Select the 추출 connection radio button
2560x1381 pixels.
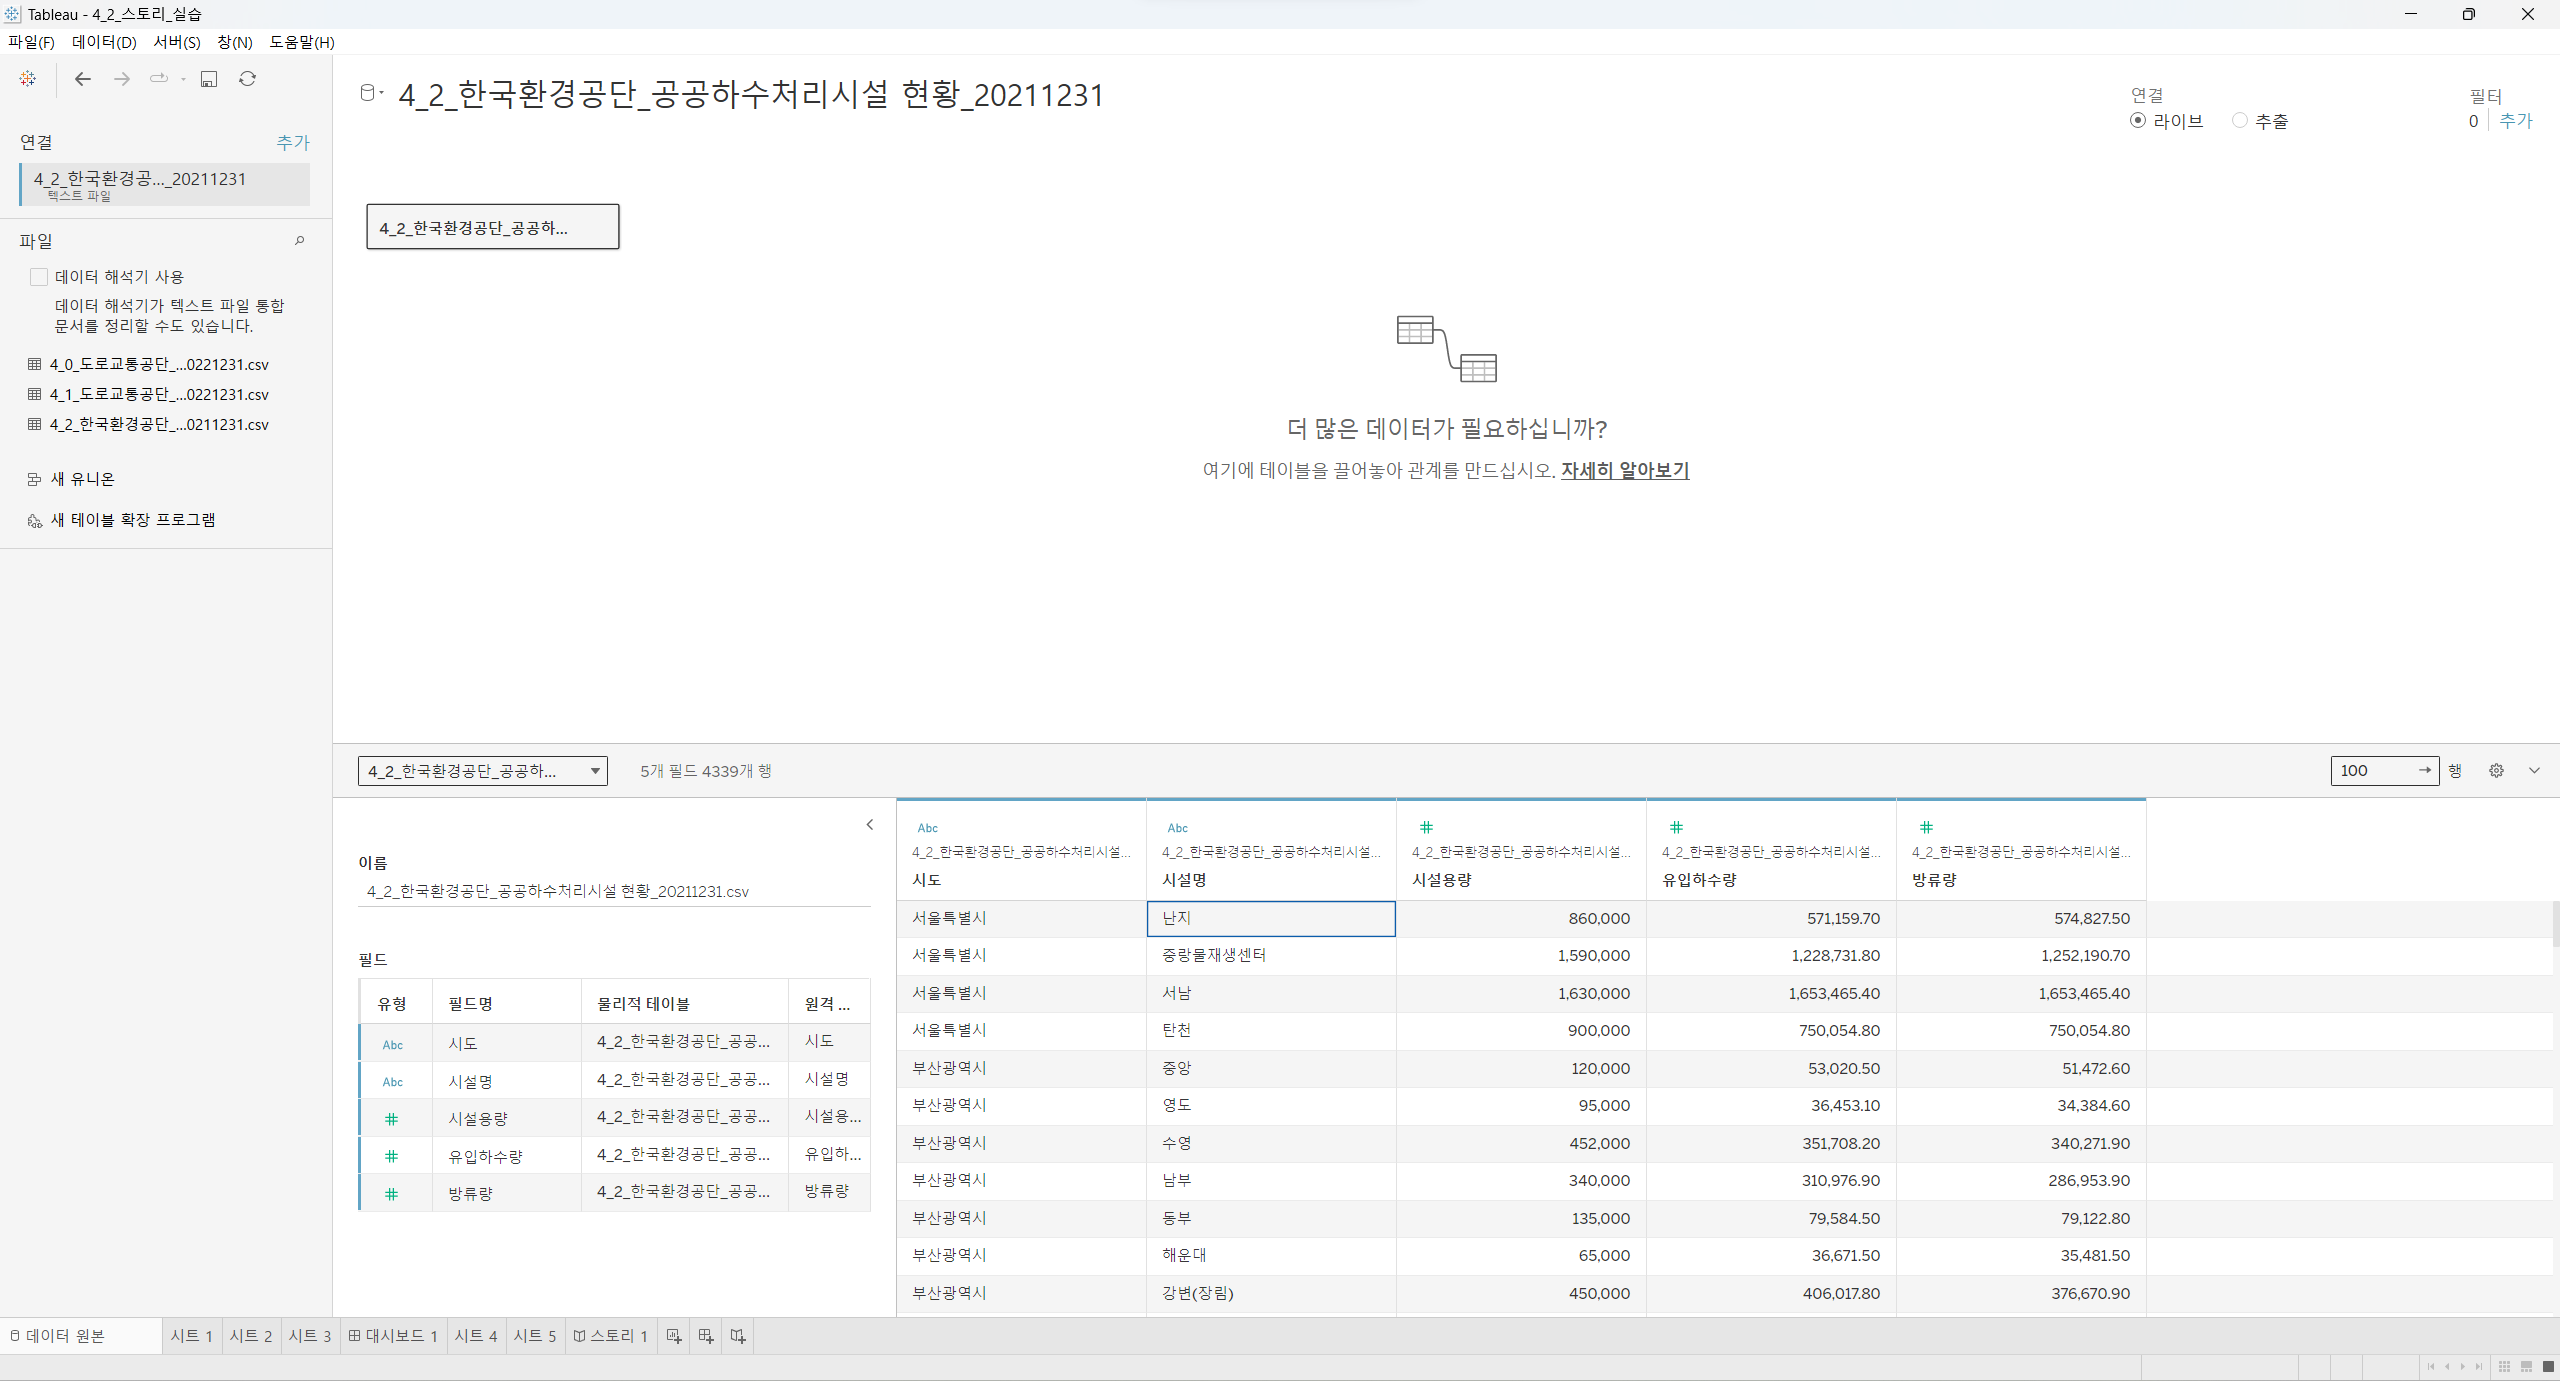click(2240, 121)
